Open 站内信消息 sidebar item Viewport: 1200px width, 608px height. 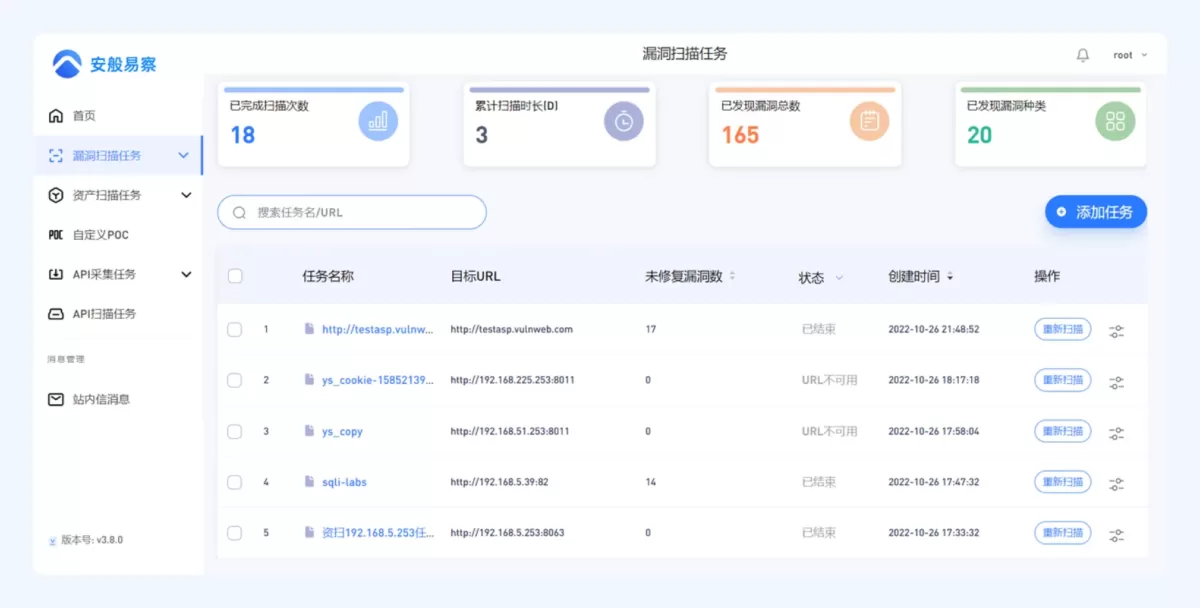click(x=101, y=399)
